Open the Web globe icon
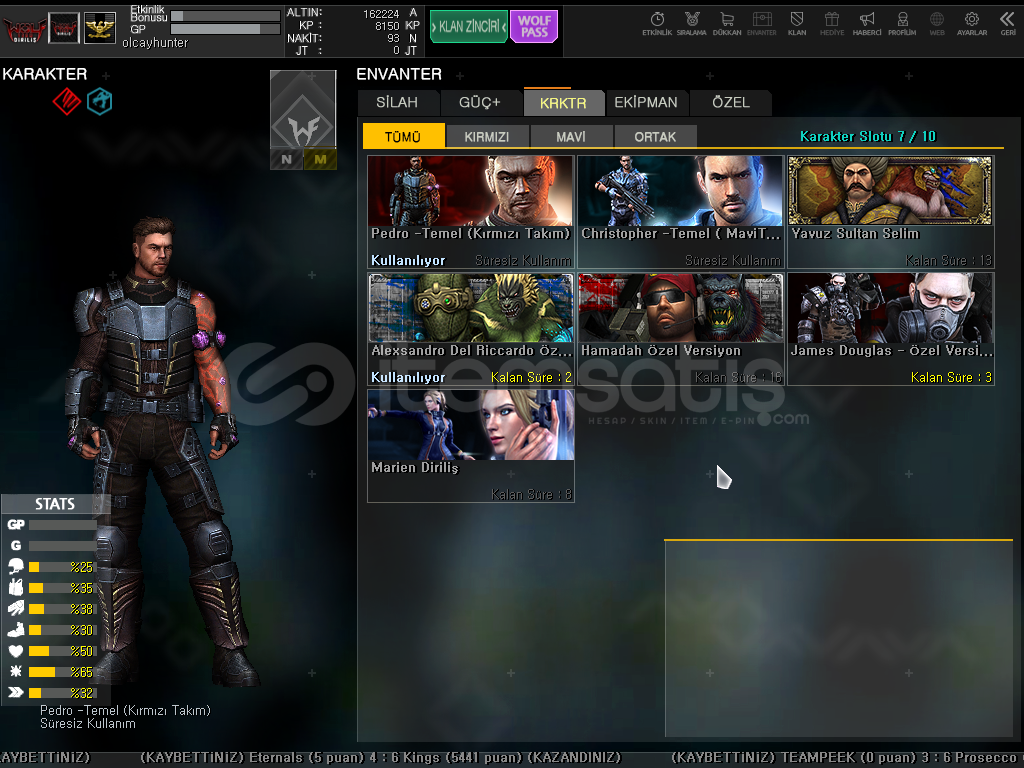1024x768 pixels. (x=937, y=24)
